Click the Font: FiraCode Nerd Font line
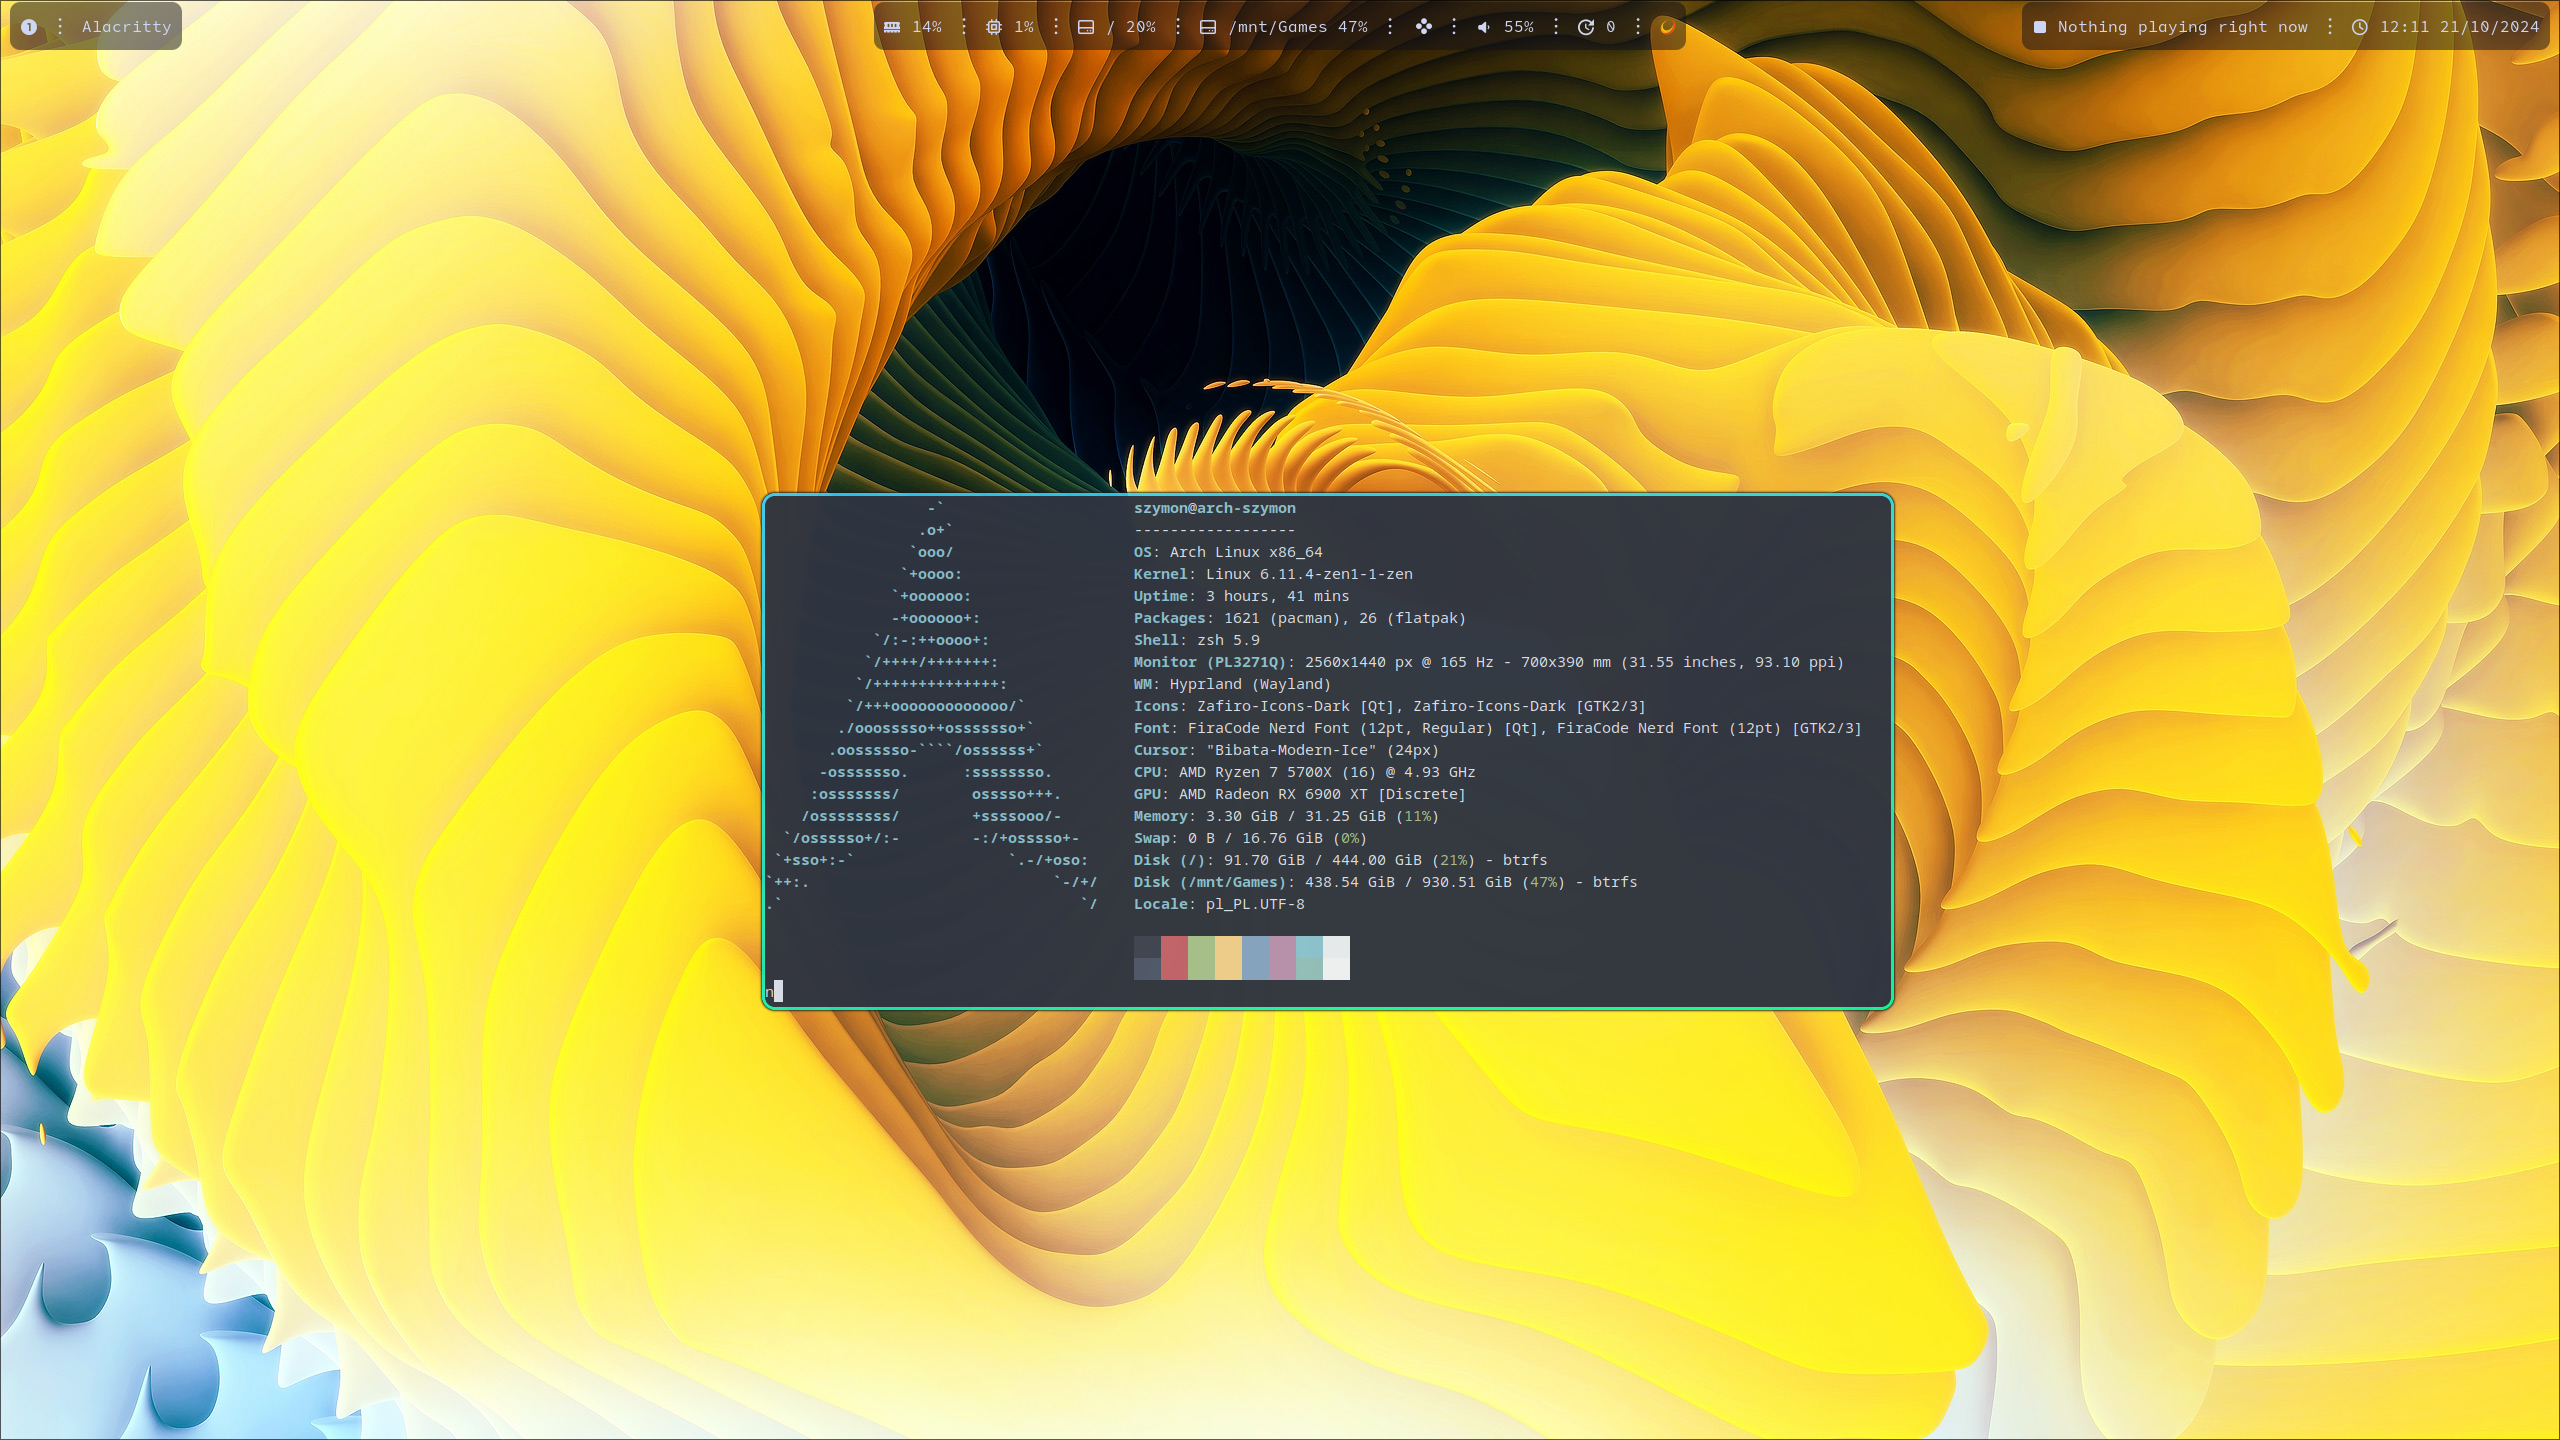2560x1440 pixels. 1497,728
